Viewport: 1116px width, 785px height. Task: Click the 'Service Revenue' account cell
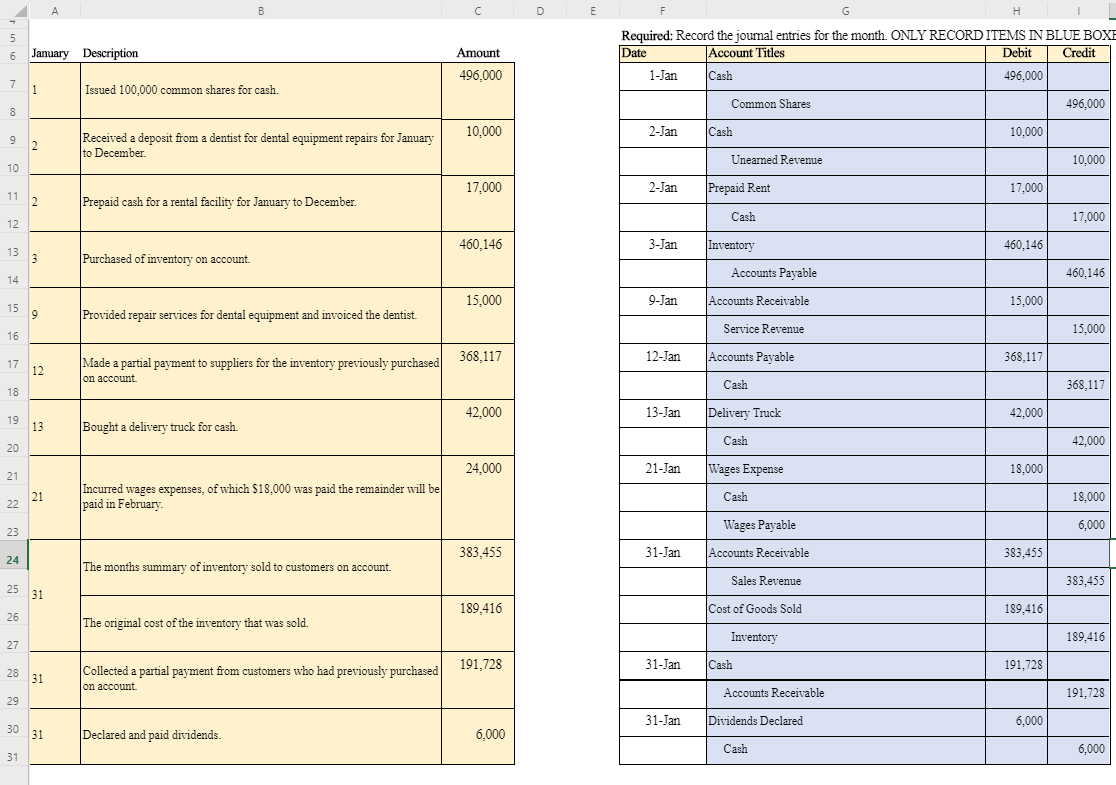click(846, 330)
